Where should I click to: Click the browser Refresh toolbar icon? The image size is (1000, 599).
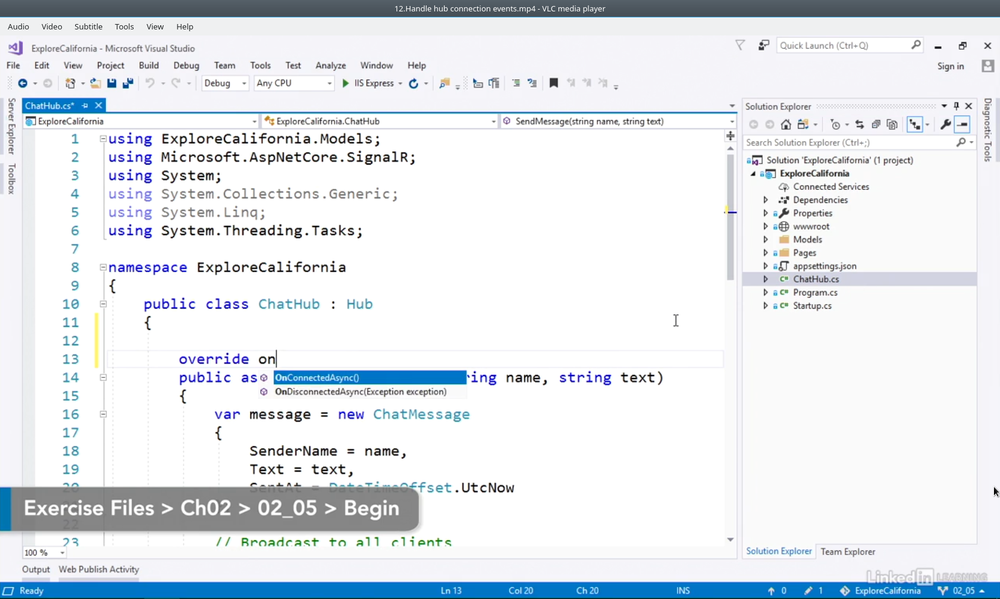point(413,84)
